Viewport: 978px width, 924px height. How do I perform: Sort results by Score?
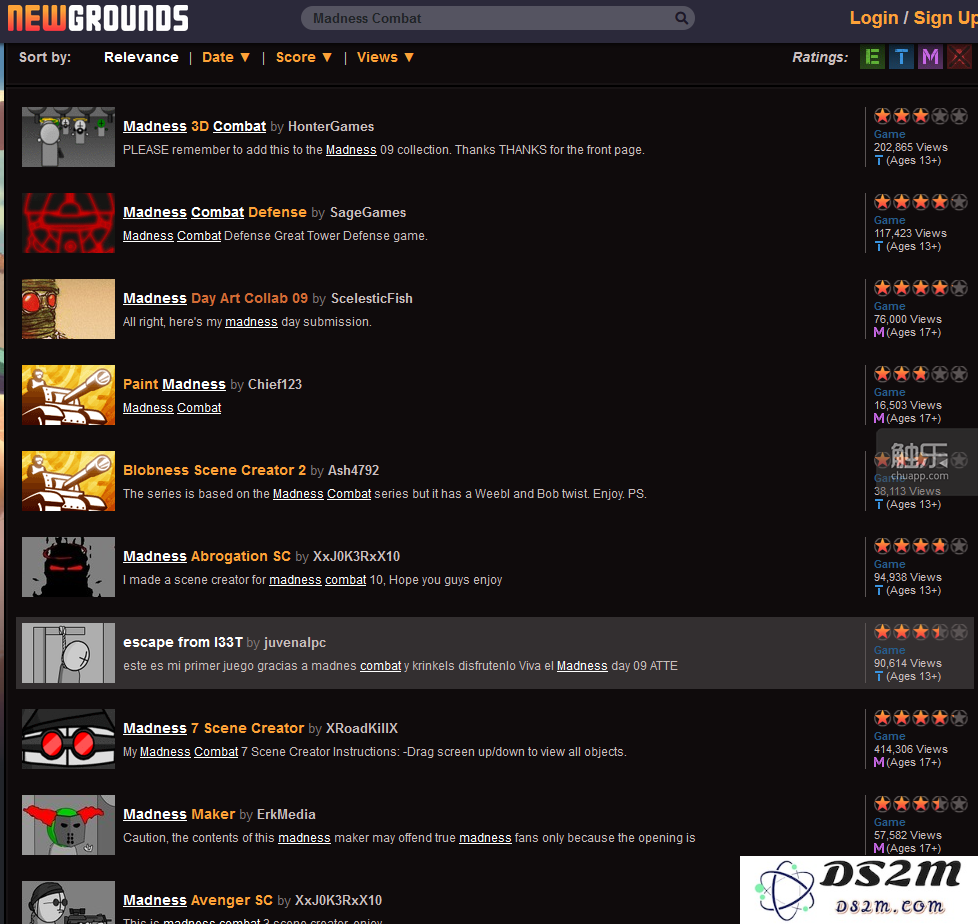(x=296, y=57)
